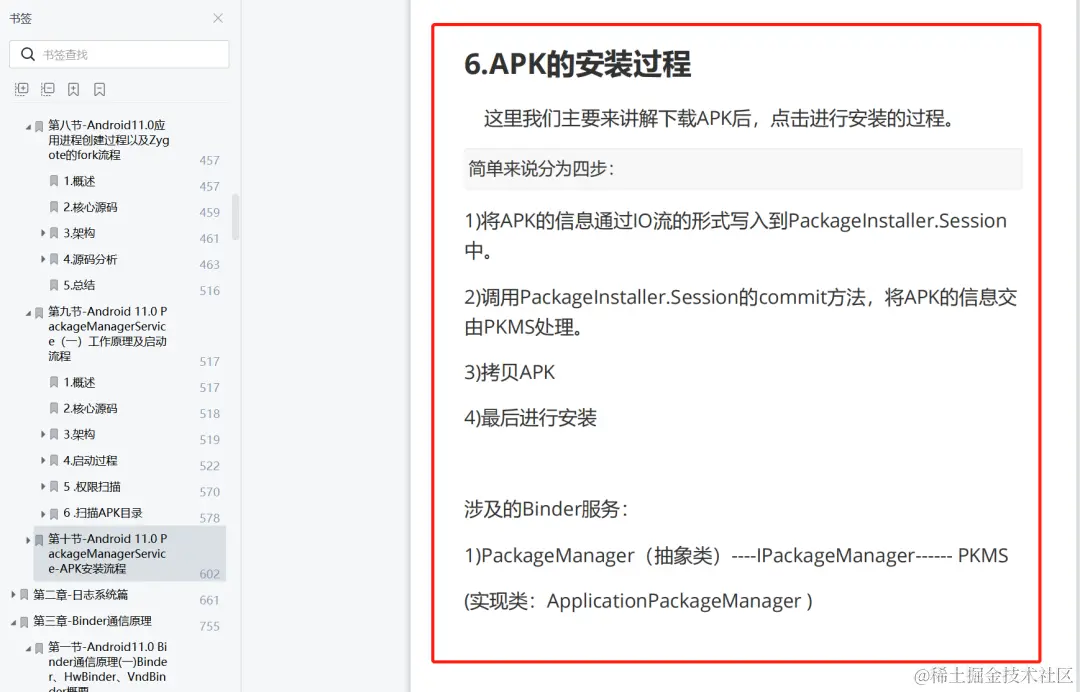Click the 书签 panel title
This screenshot has width=1080, height=692.
(x=21, y=19)
